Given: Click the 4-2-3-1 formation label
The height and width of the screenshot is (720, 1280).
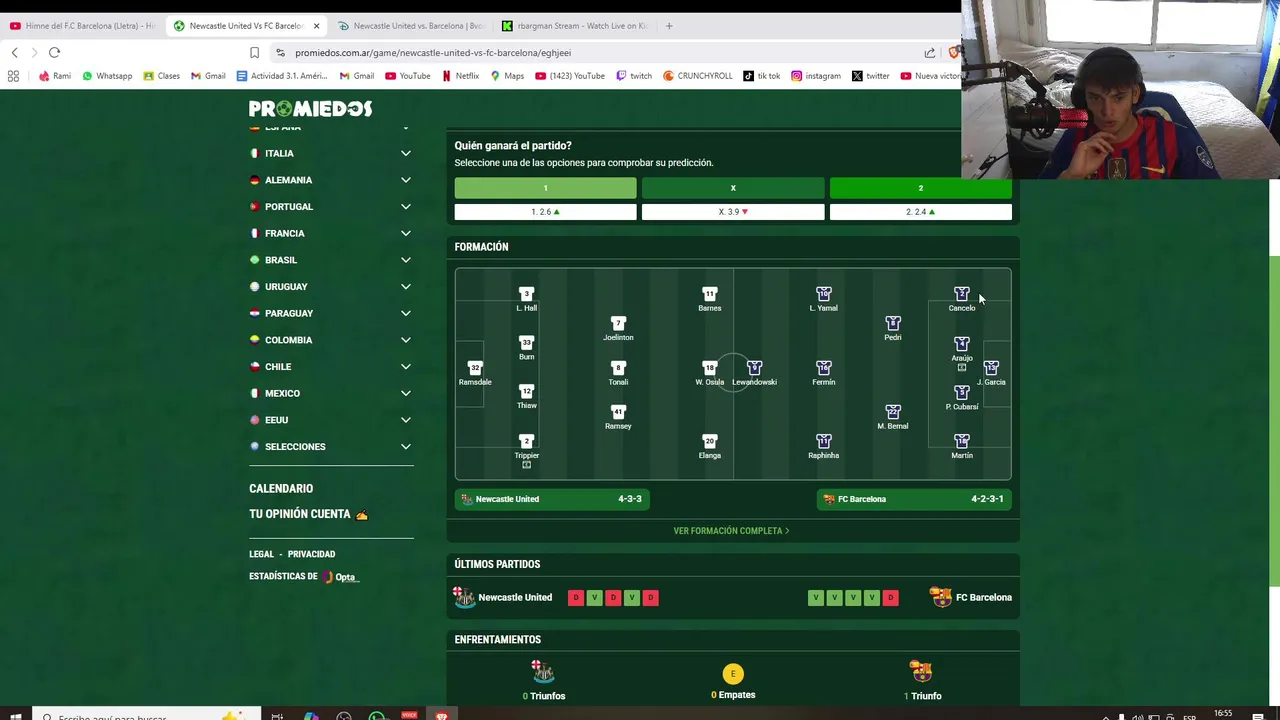Looking at the screenshot, I should click(987, 499).
